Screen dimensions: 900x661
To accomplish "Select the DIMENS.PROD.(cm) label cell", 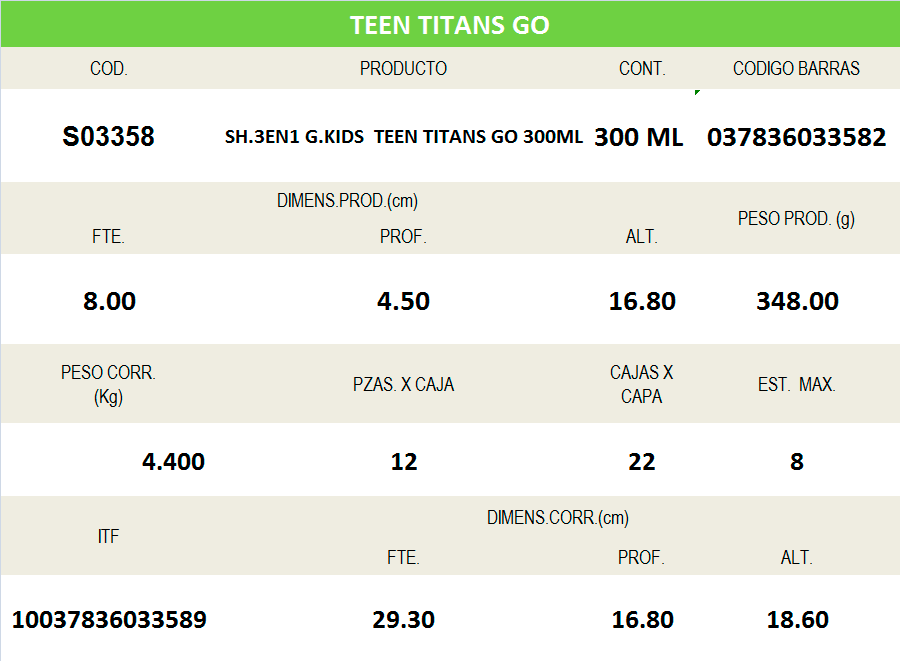I will [347, 201].
